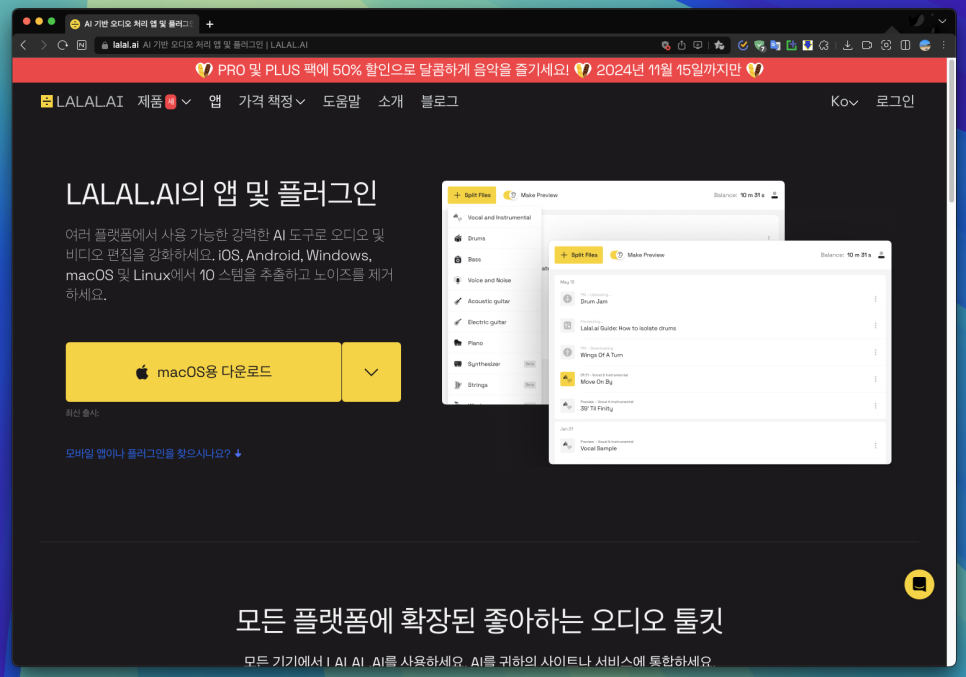Click the green plus-square extension icon

[791, 45]
